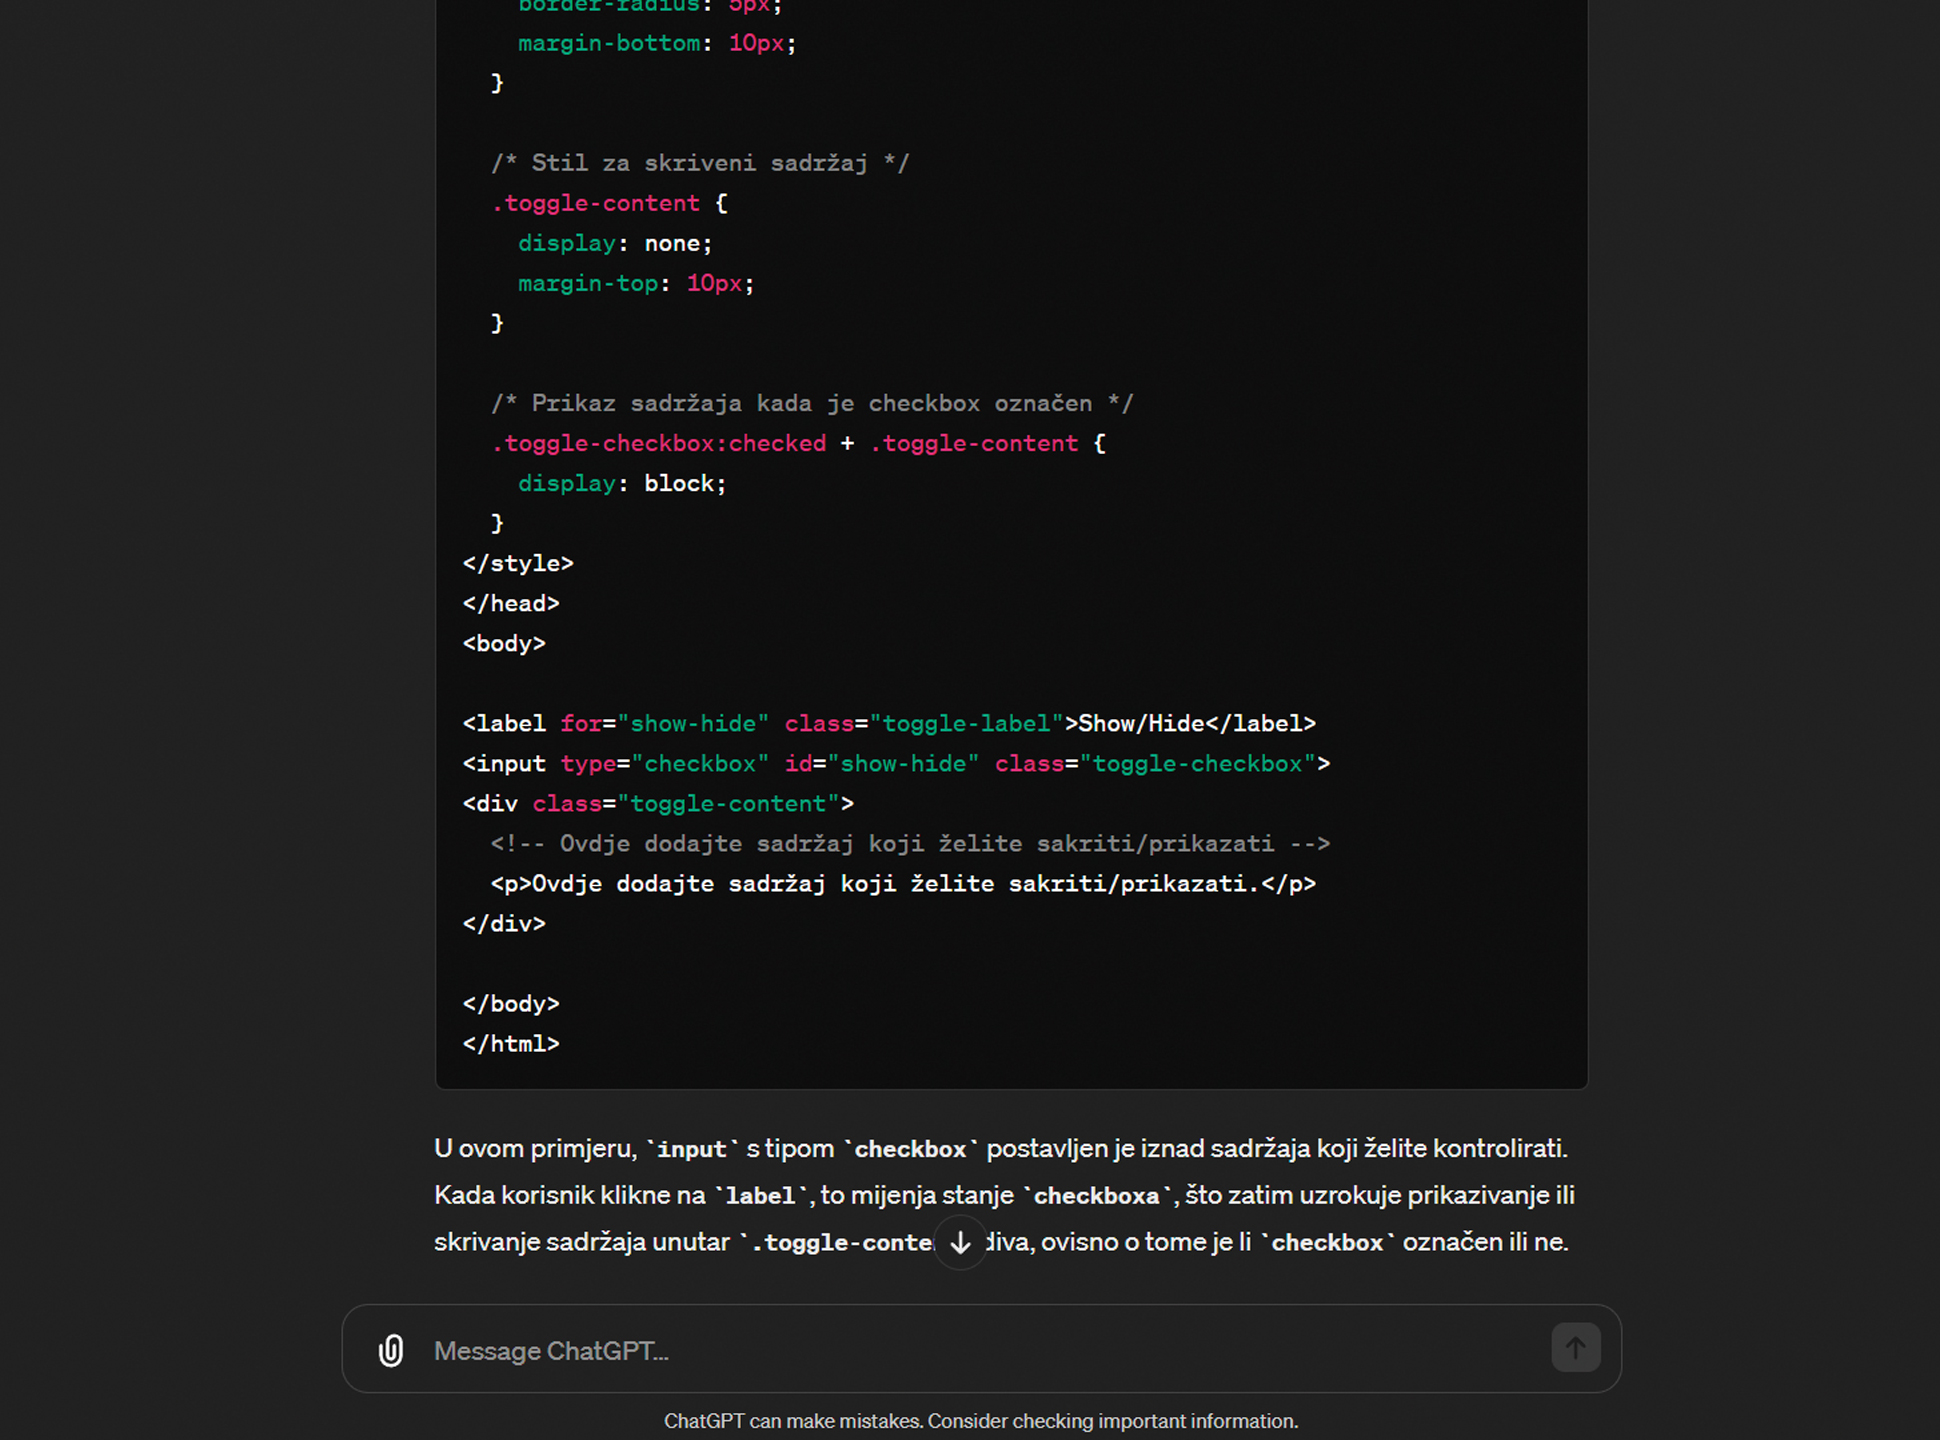Click the Show/Hide label text in code
This screenshot has width=1940, height=1440.
(1141, 723)
